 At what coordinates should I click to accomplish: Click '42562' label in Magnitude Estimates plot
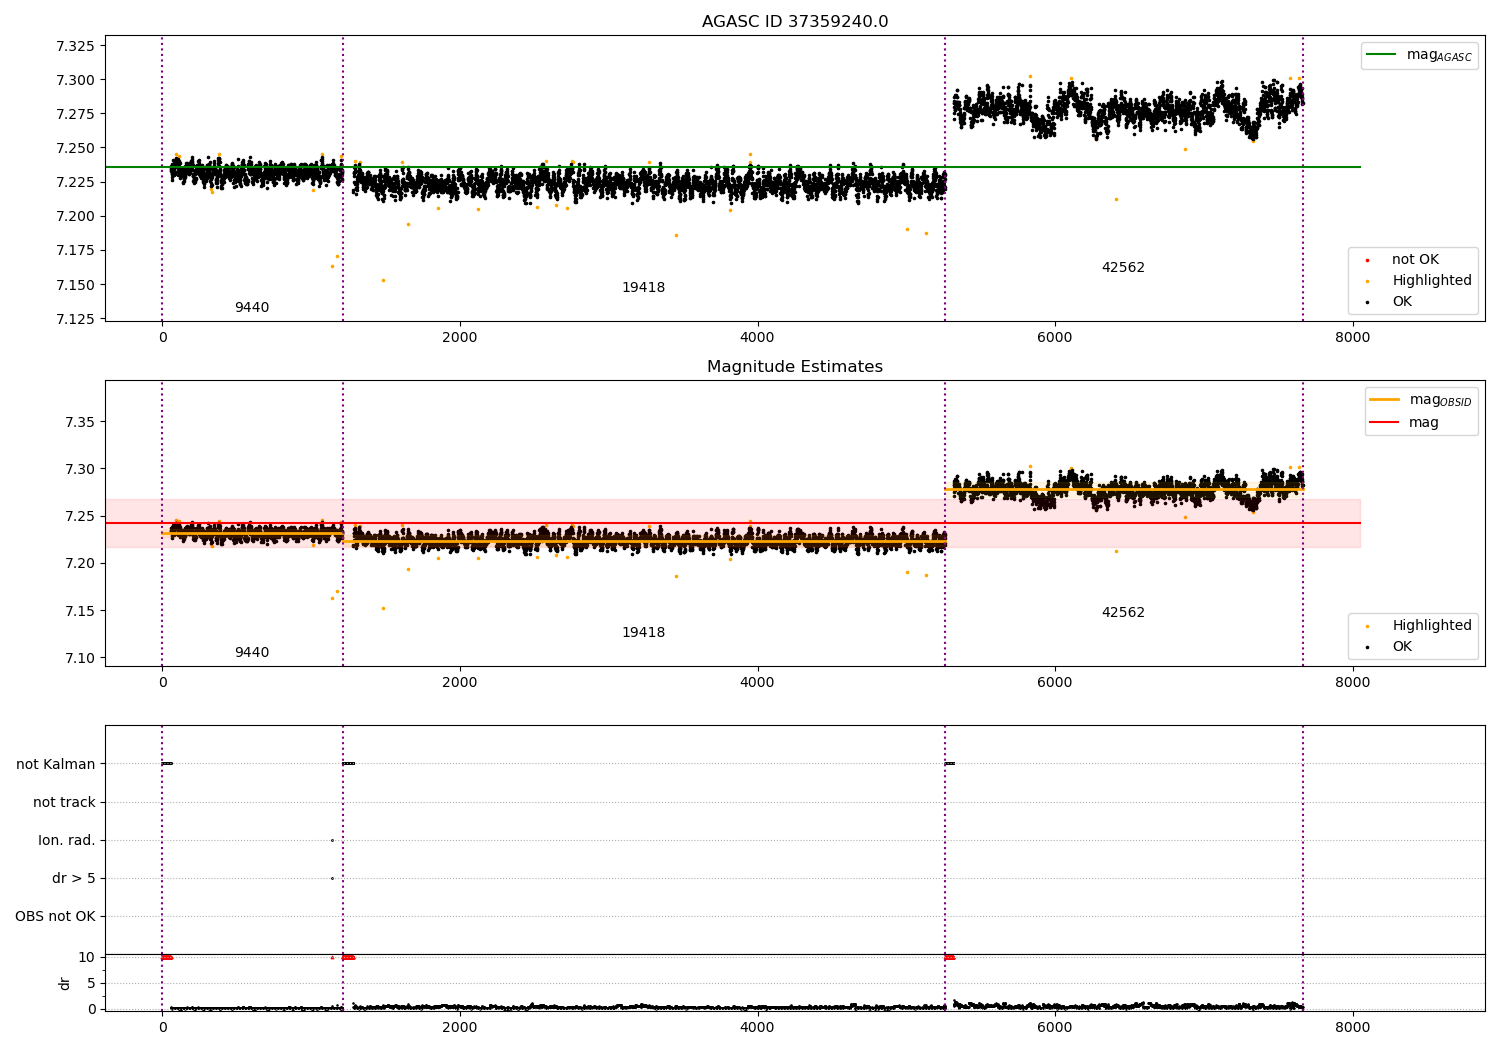[x=1123, y=613]
